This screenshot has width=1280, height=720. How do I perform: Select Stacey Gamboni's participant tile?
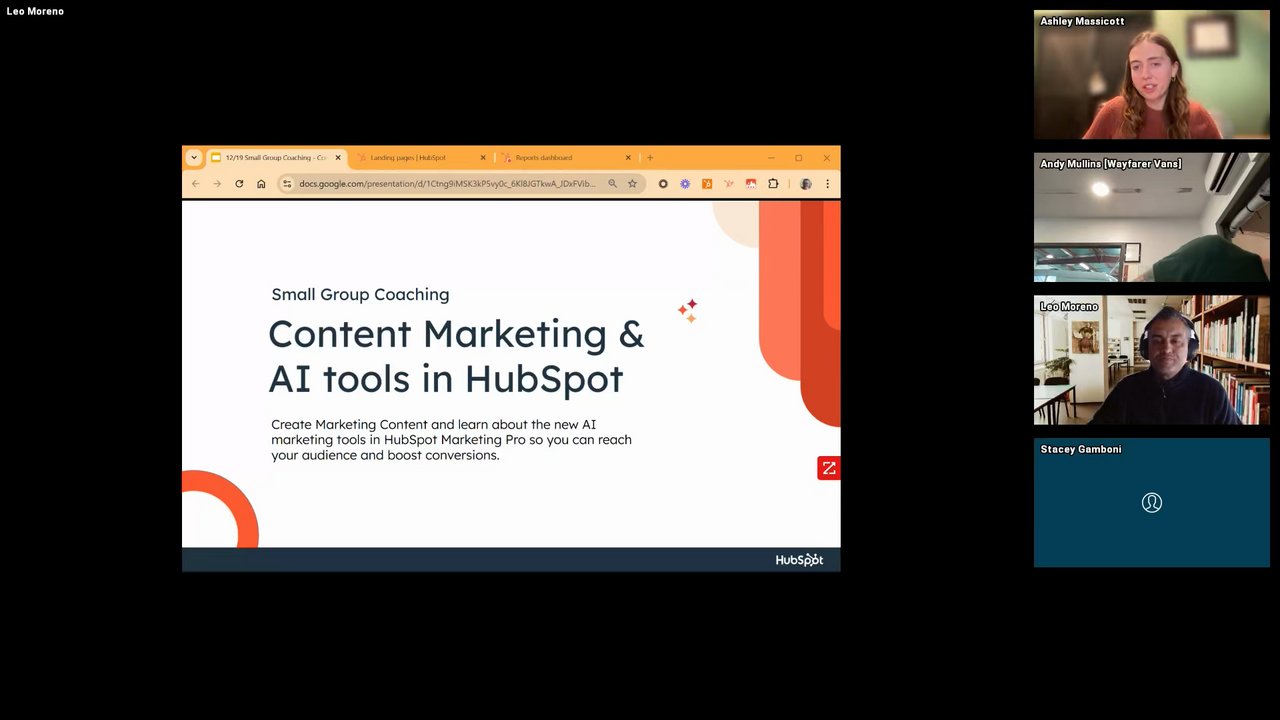[x=1152, y=503]
